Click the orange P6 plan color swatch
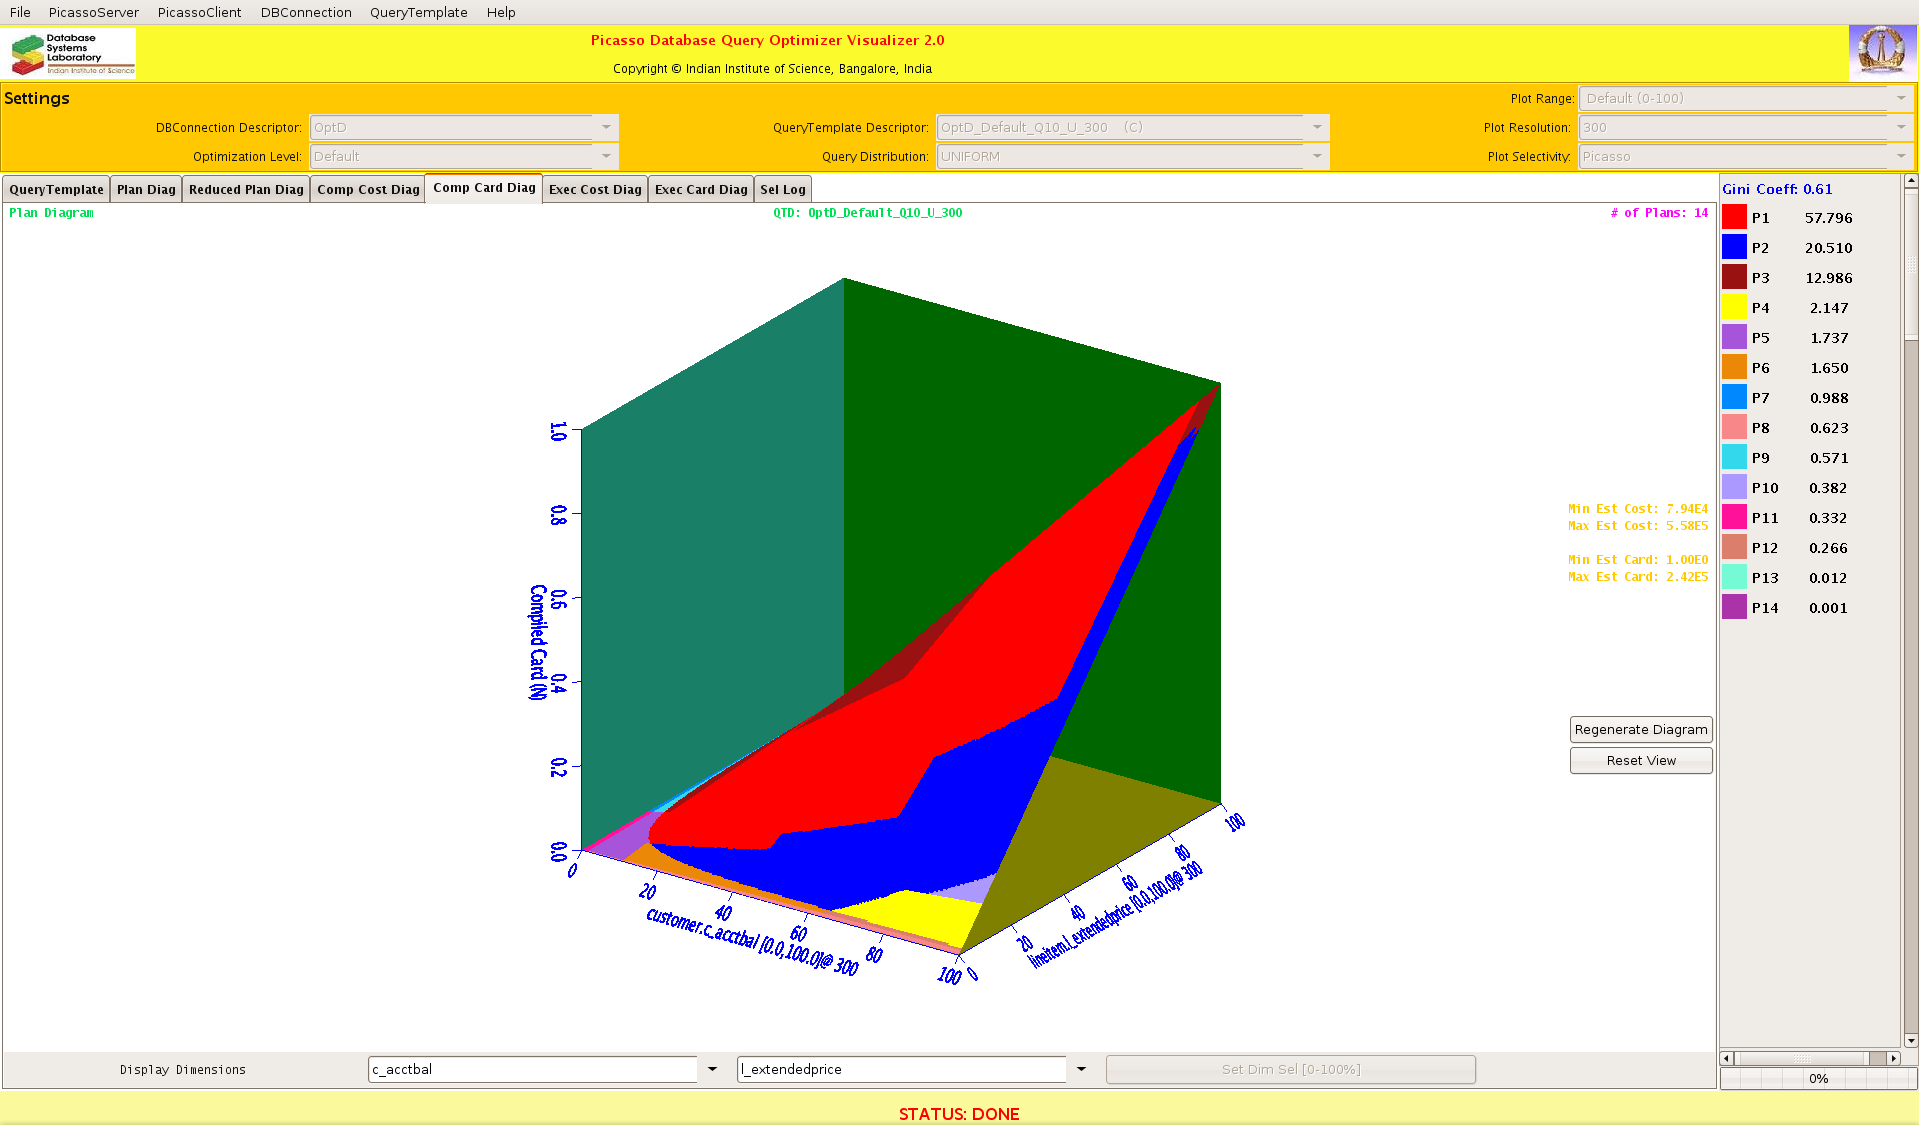 (1734, 368)
